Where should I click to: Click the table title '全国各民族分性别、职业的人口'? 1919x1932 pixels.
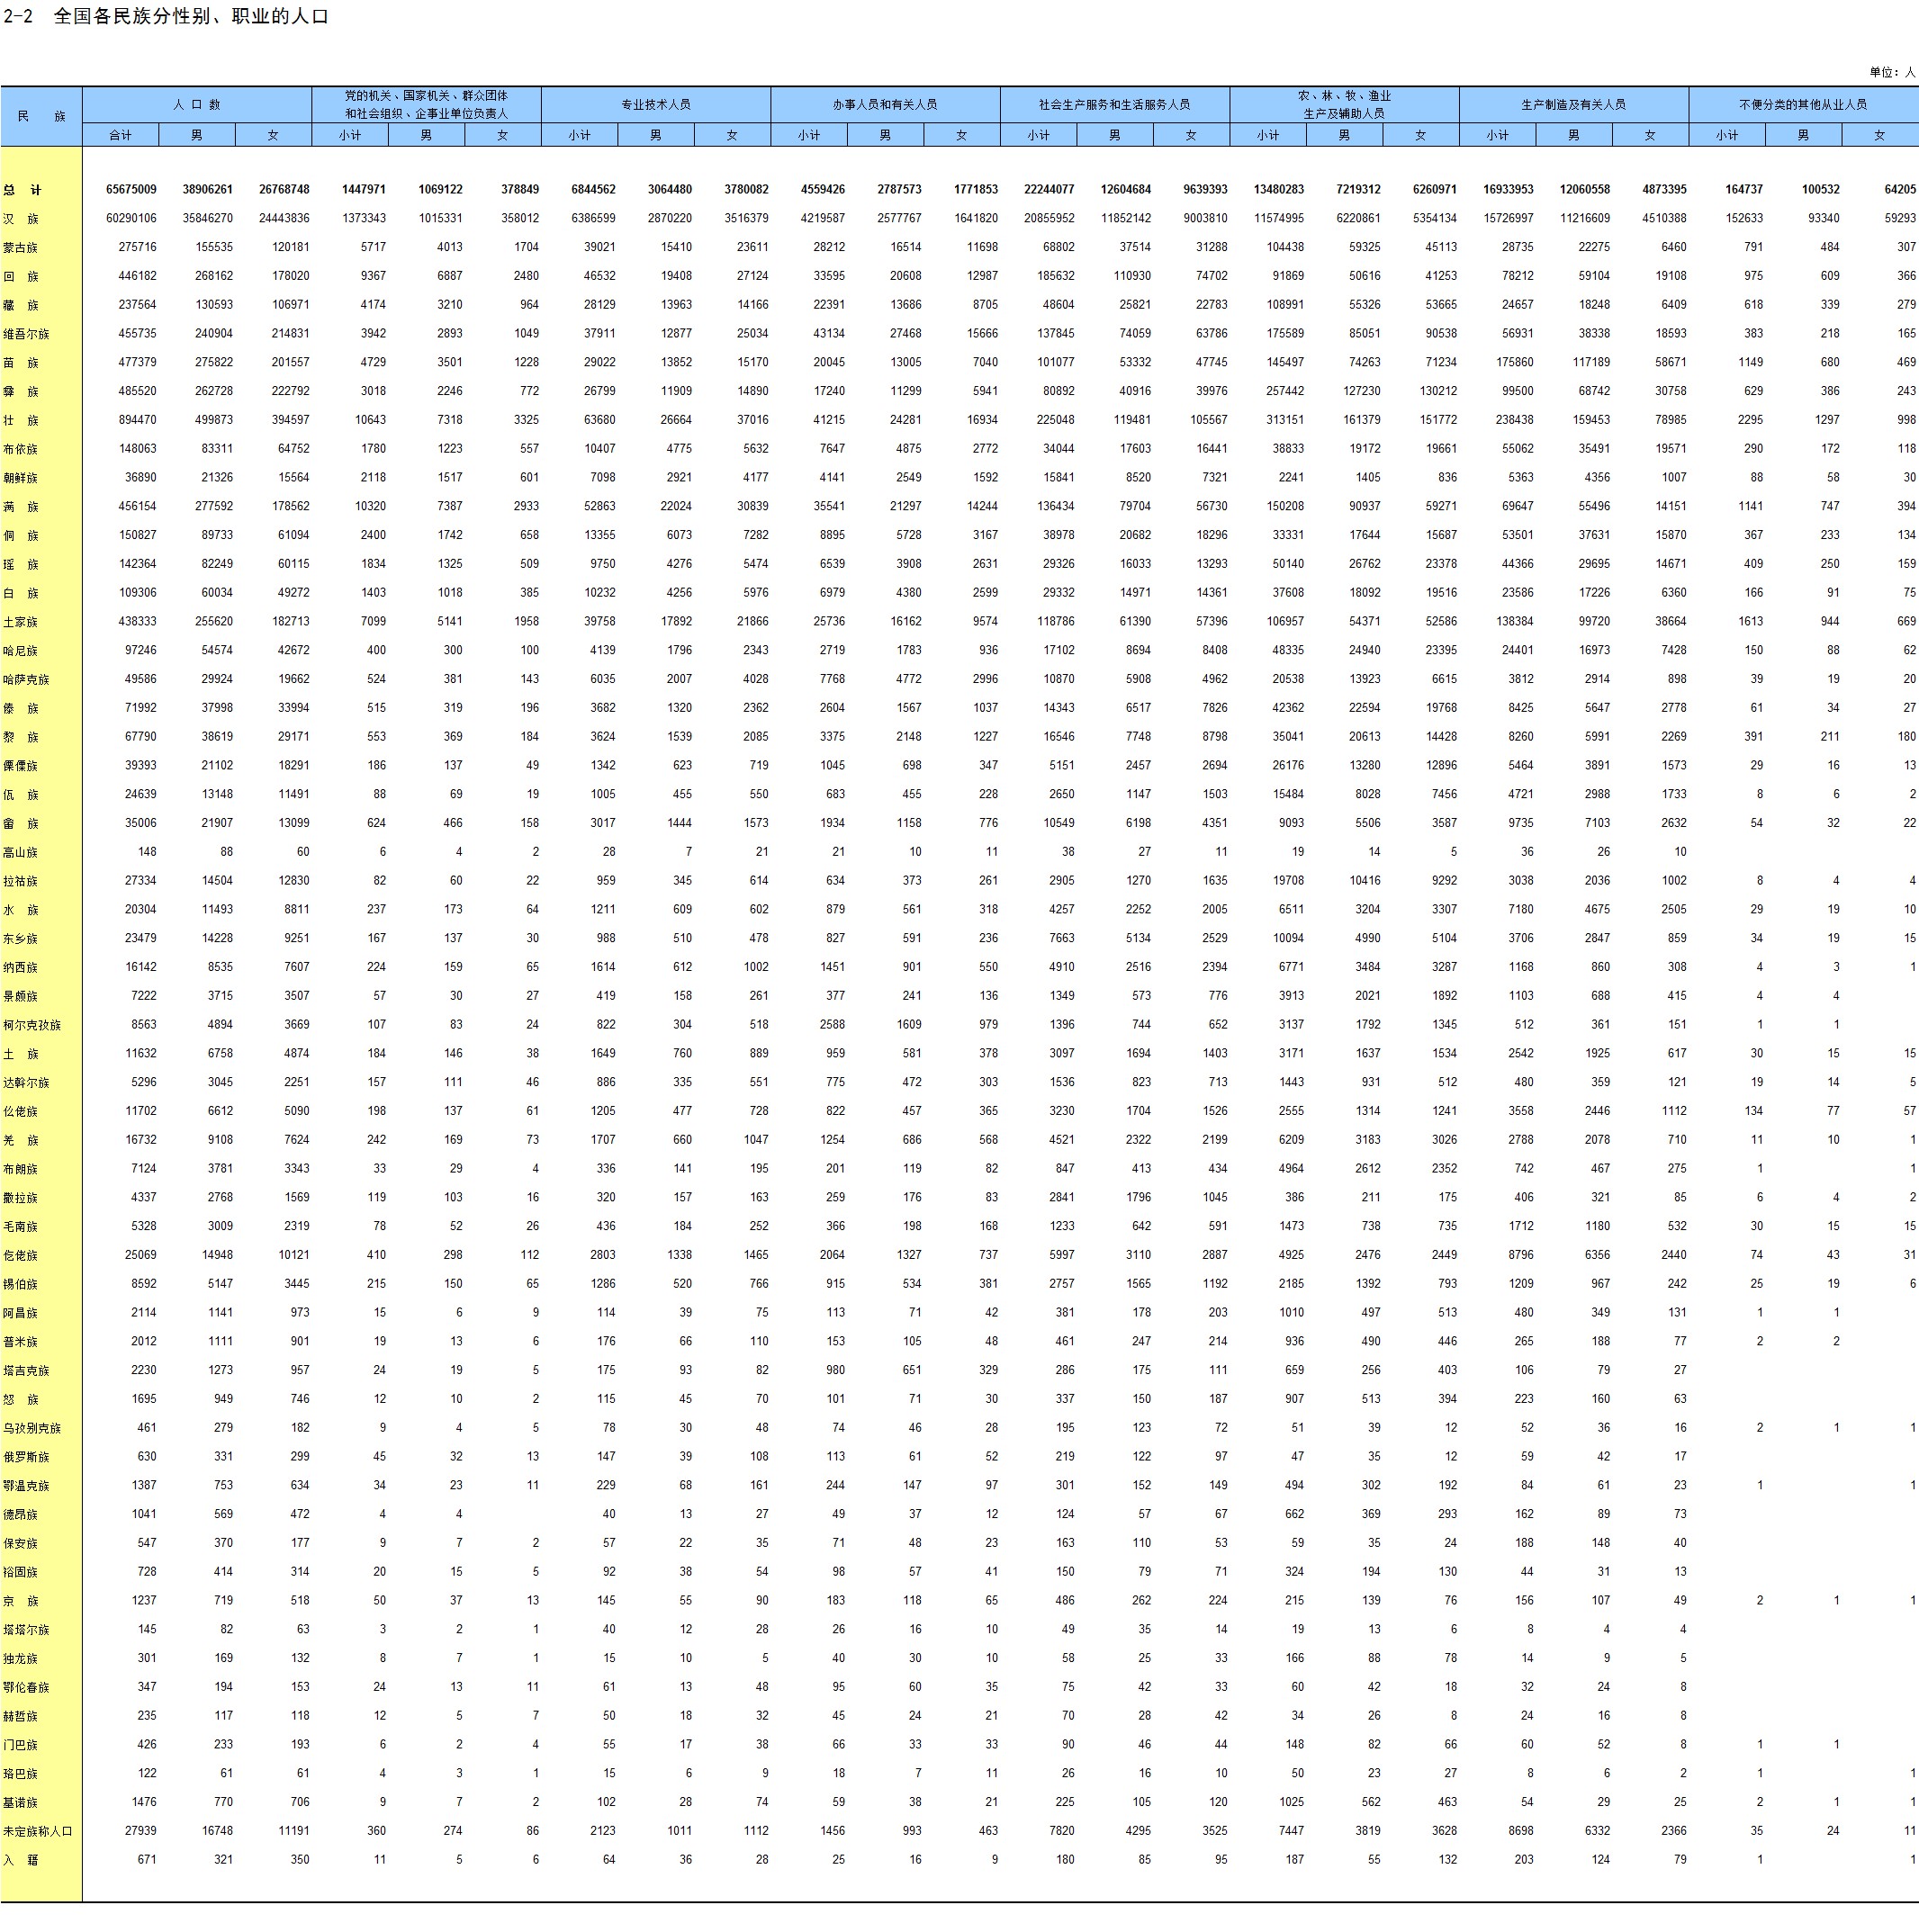[191, 17]
